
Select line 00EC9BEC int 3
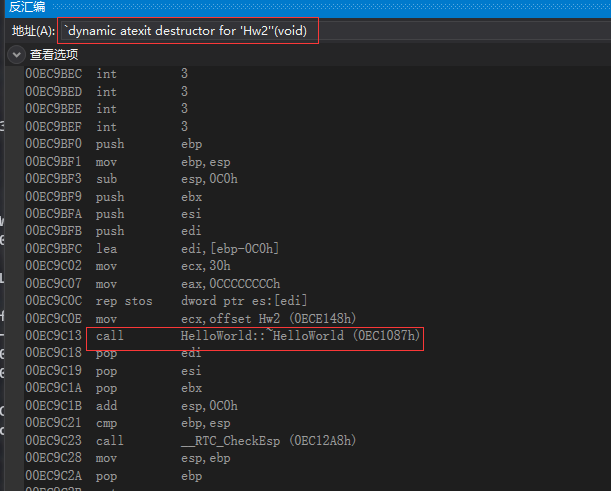click(x=107, y=74)
